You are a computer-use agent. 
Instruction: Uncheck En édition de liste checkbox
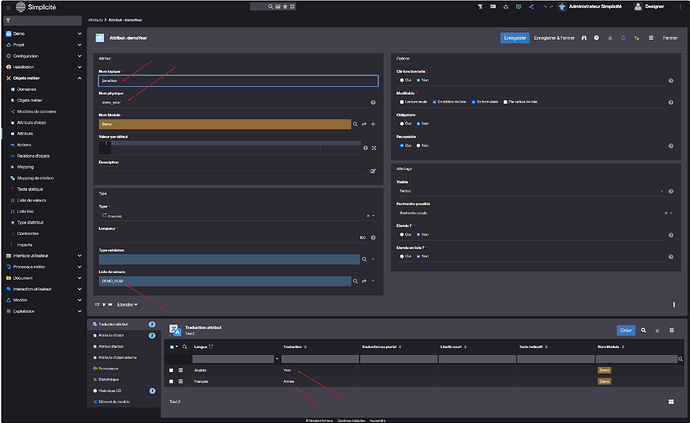[x=434, y=102]
